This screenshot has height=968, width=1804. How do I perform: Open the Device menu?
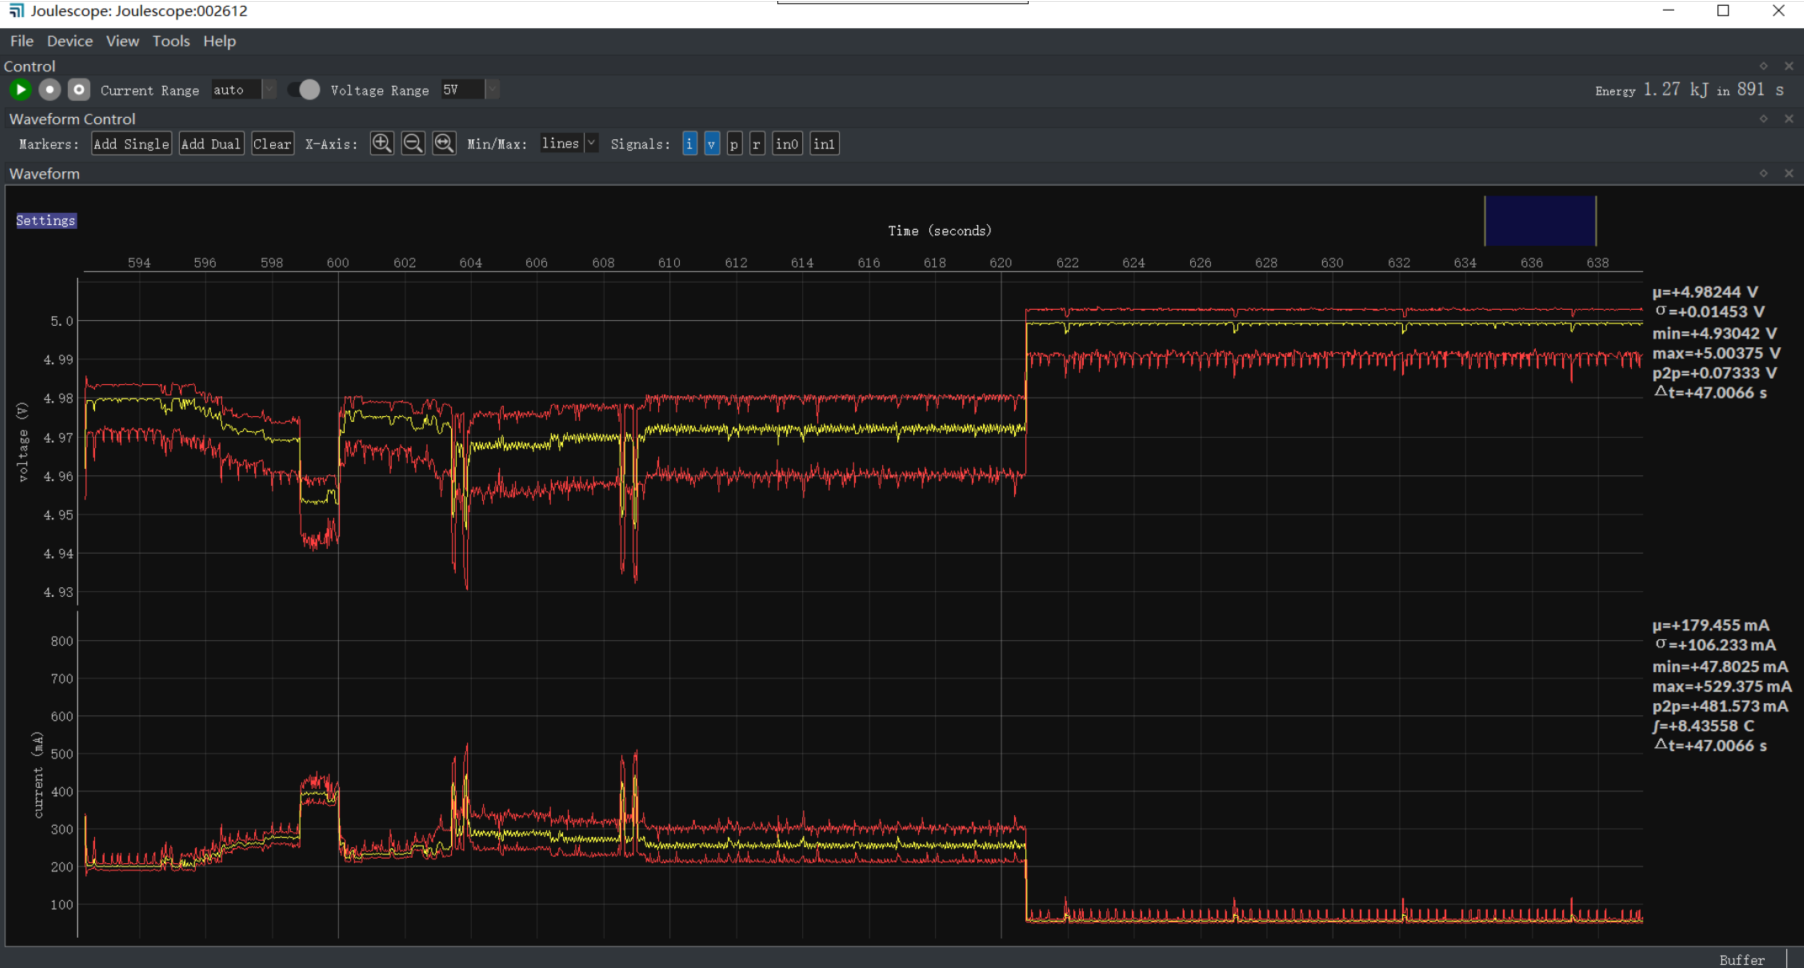[70, 41]
